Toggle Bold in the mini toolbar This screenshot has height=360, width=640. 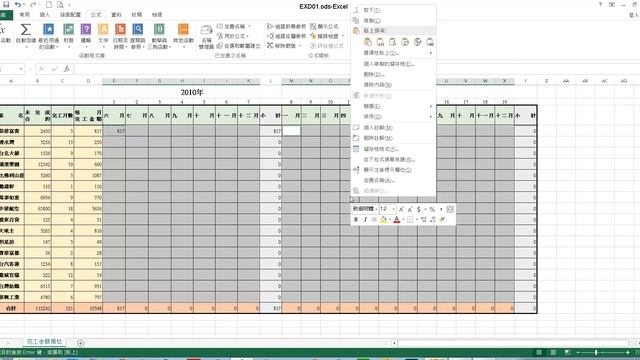point(356,220)
